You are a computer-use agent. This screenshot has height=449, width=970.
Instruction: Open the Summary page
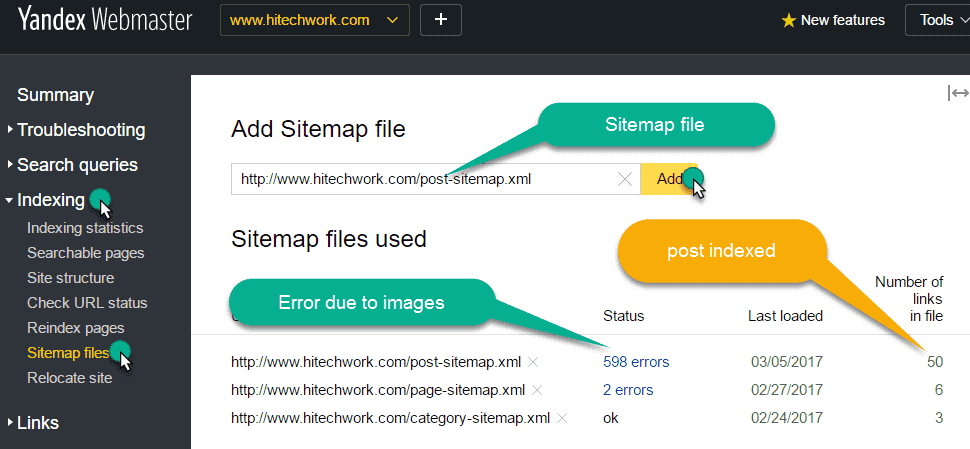point(56,95)
